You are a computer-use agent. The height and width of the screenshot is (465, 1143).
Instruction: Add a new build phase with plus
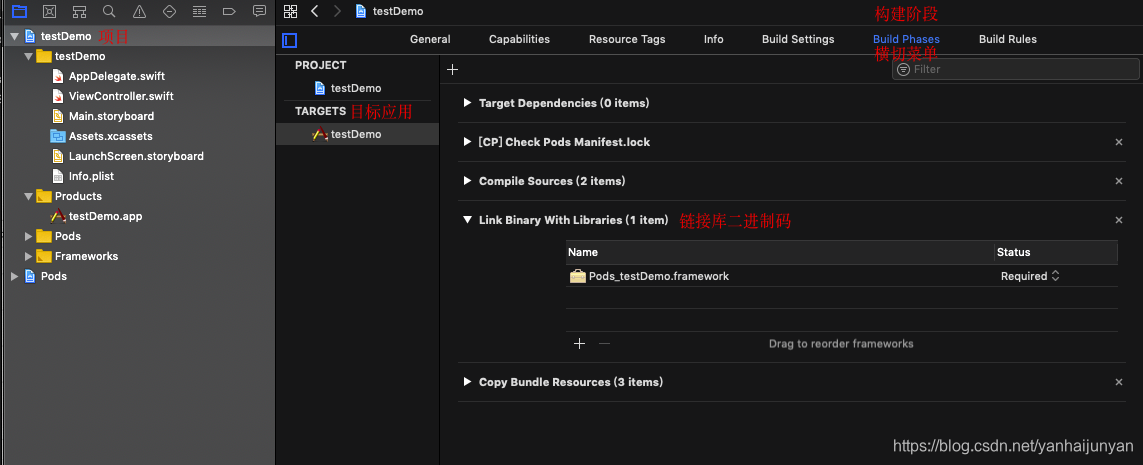point(453,69)
